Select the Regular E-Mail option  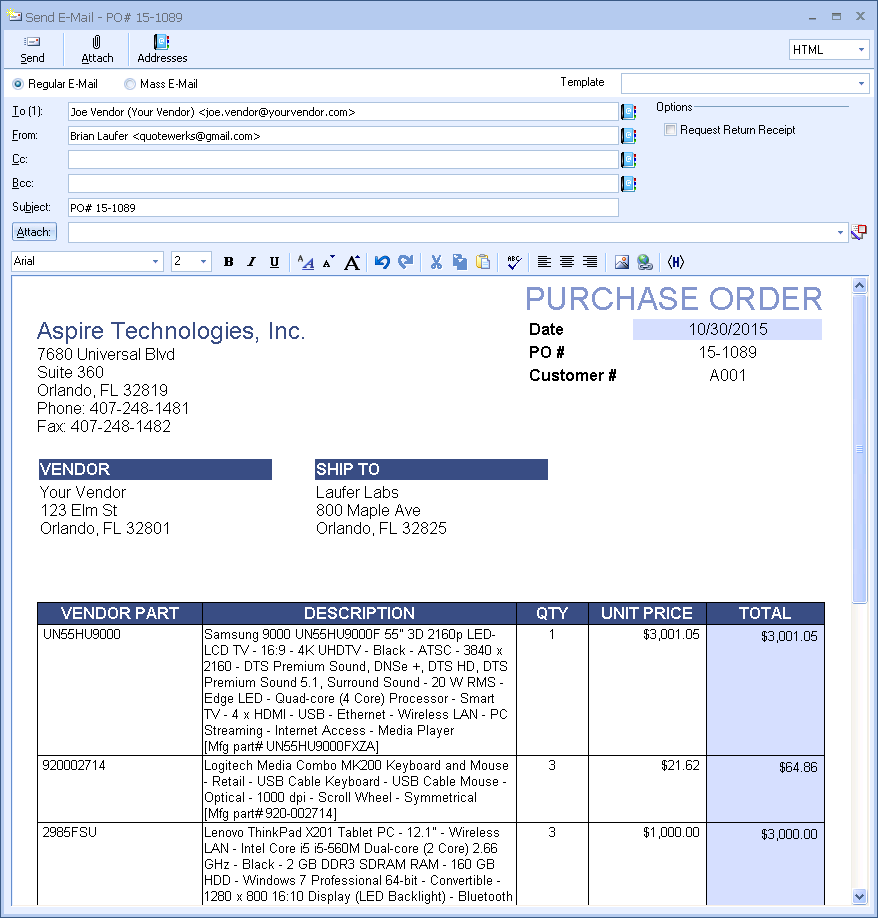click(x=18, y=85)
